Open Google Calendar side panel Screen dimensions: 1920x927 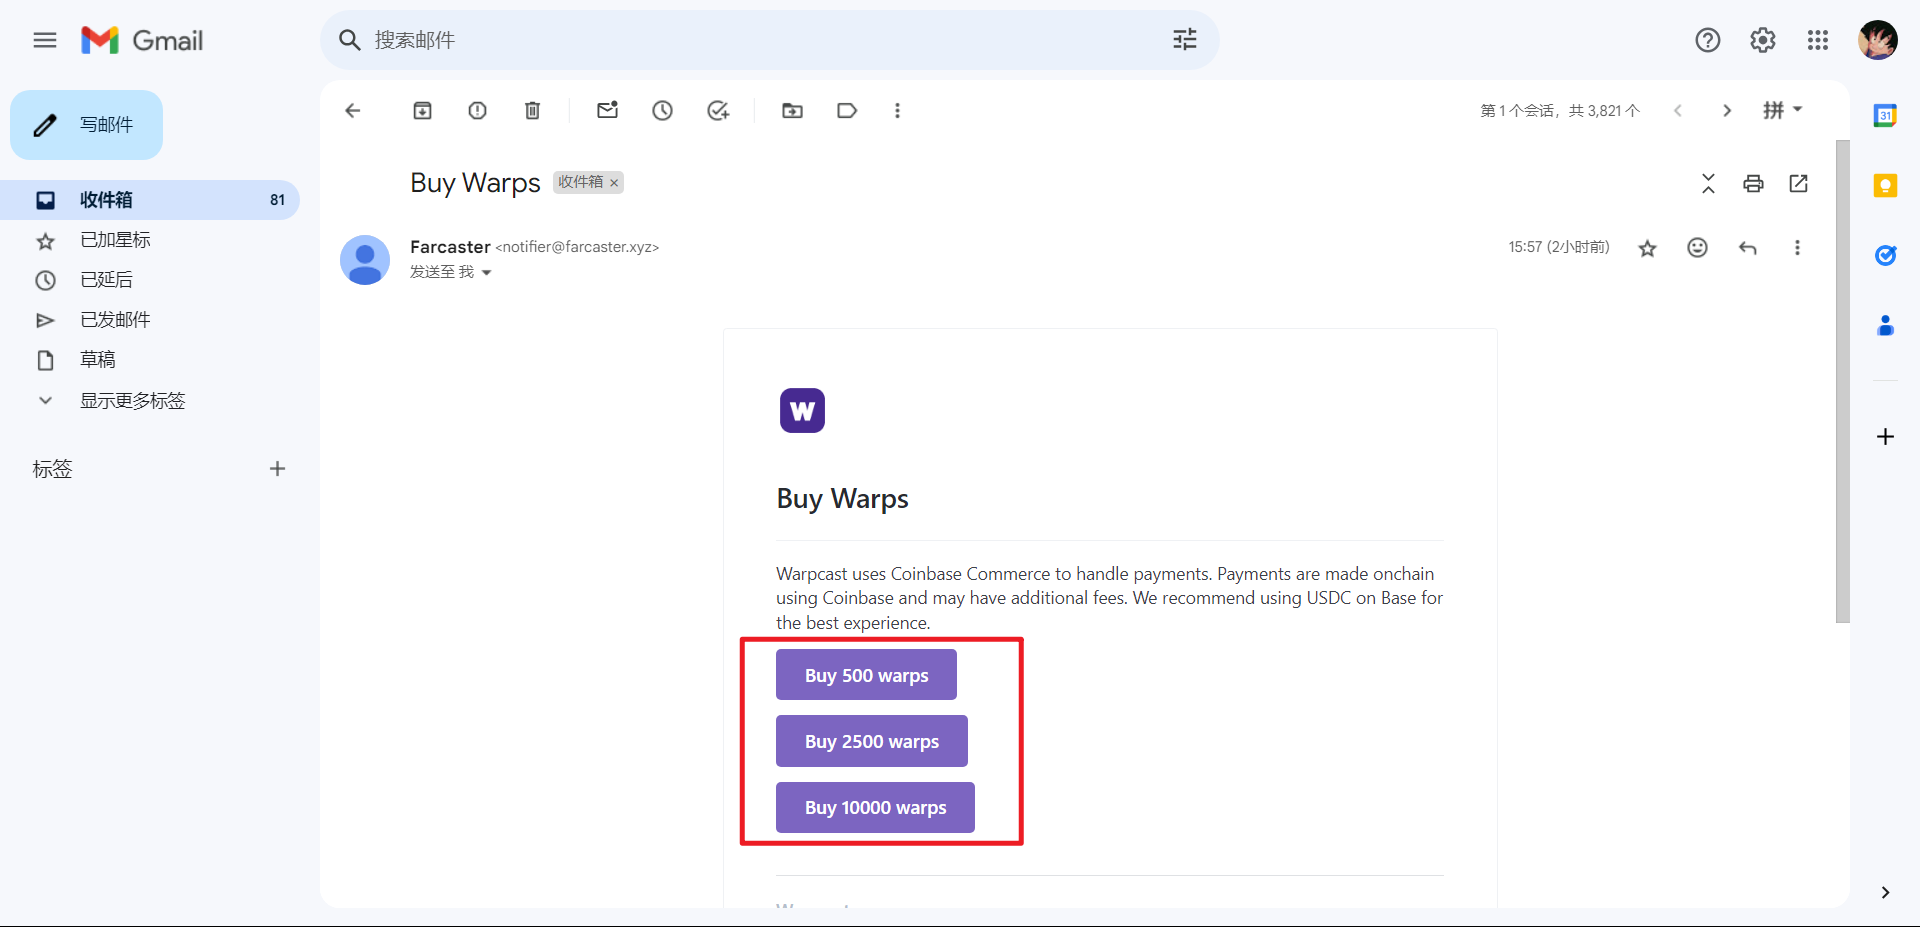[1885, 115]
